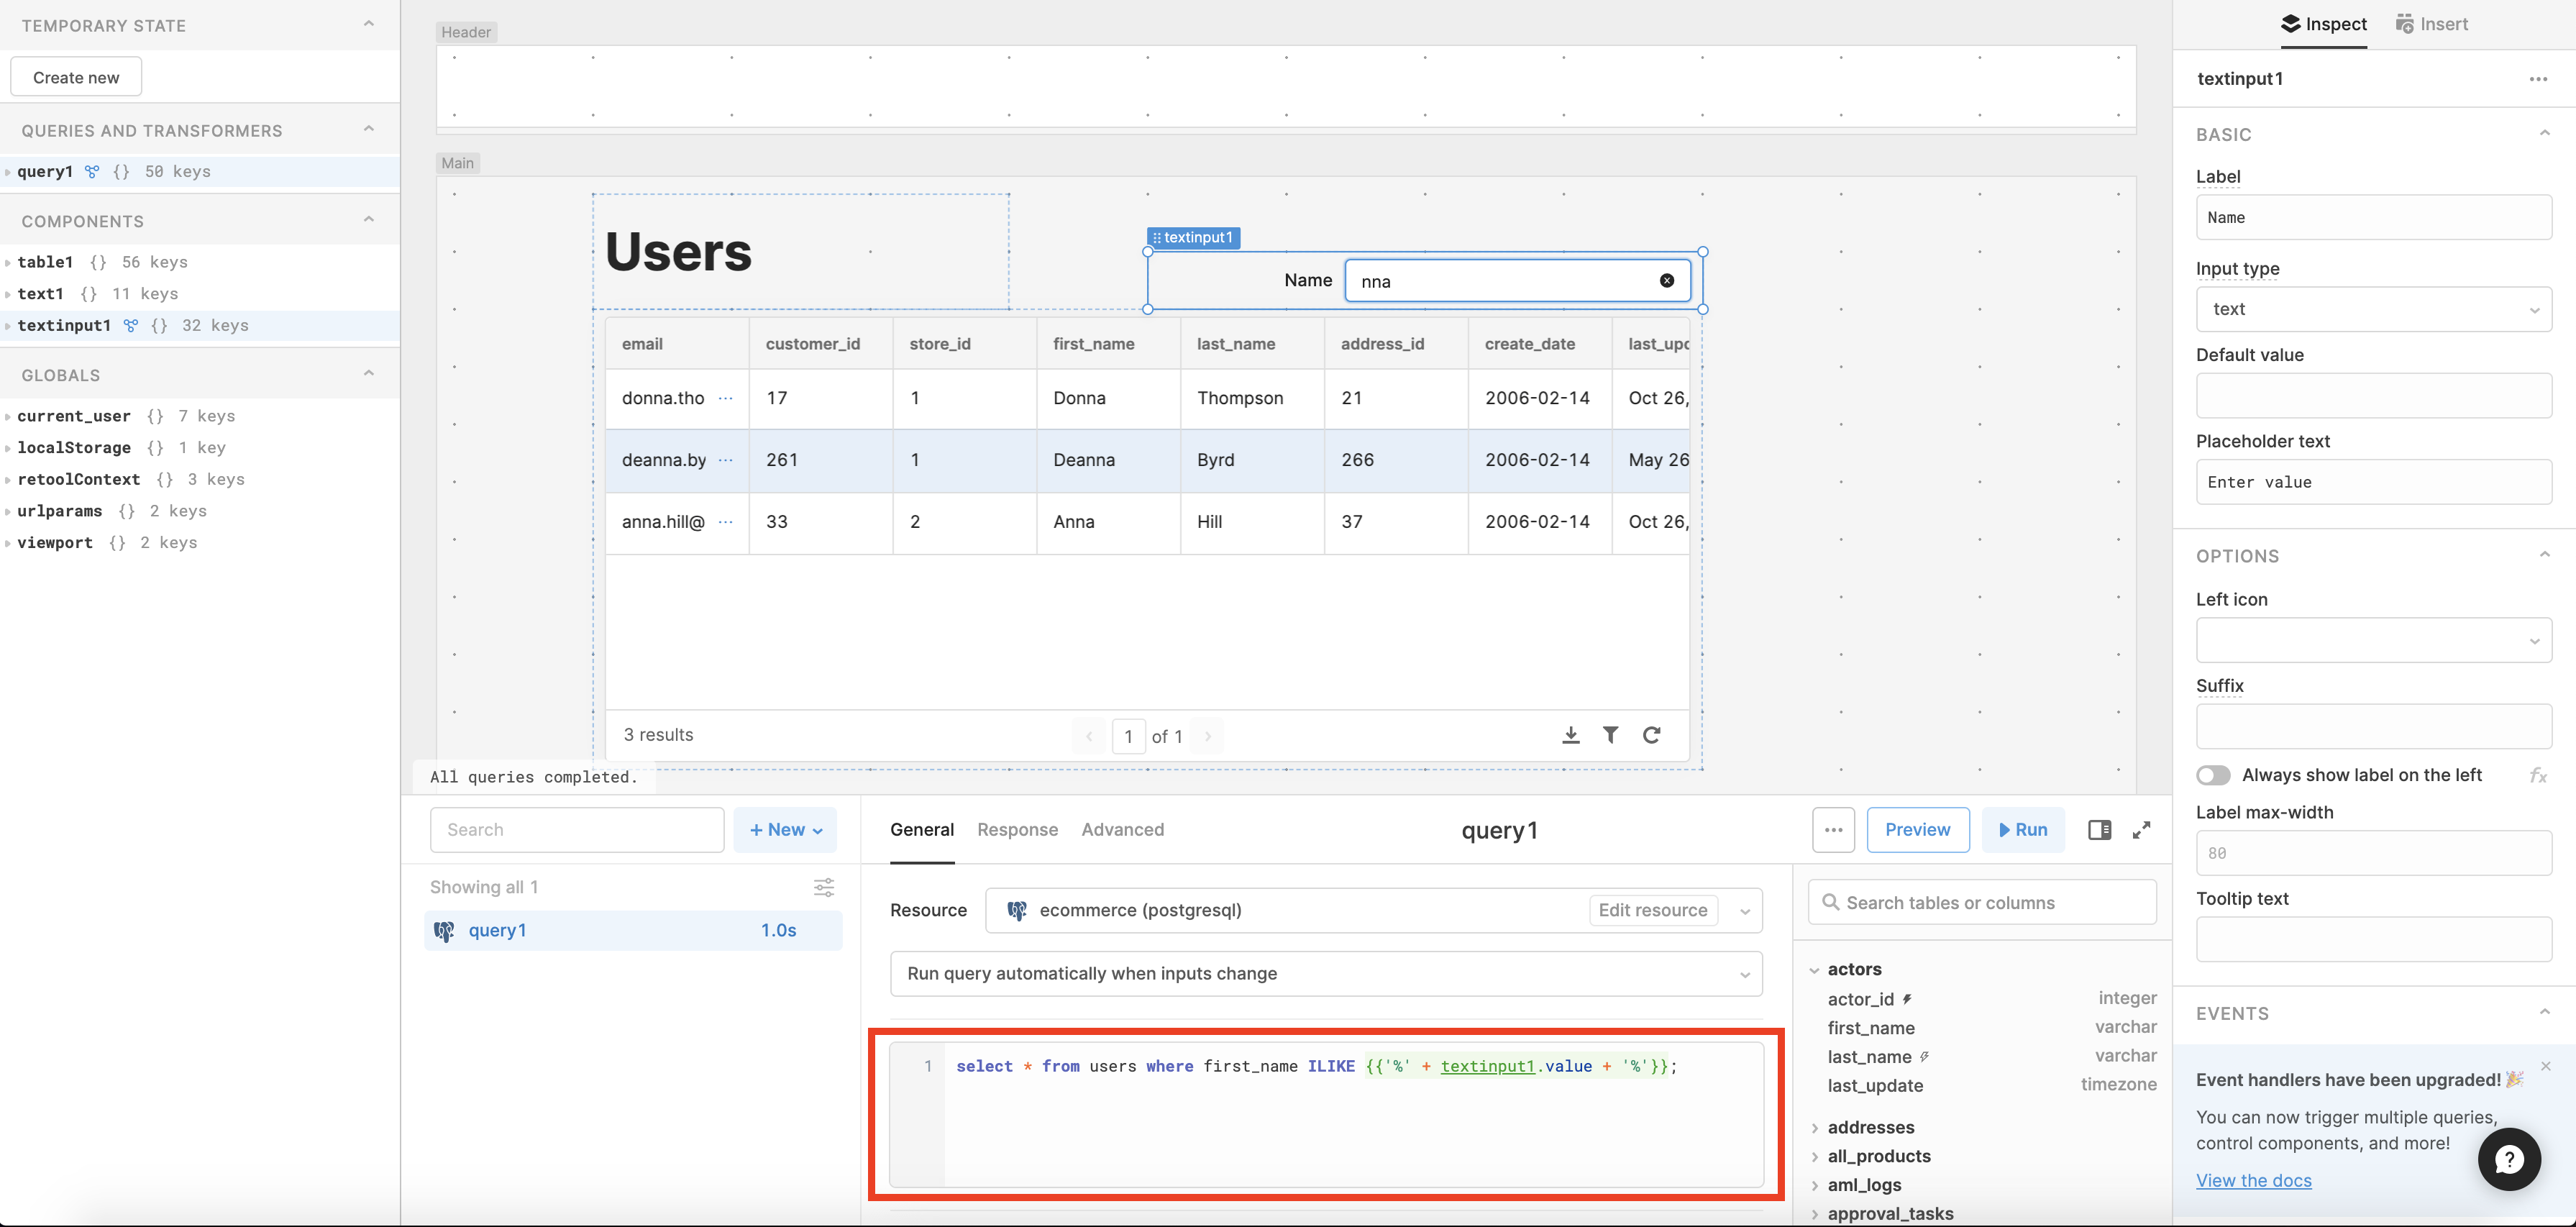Image resolution: width=2576 pixels, height=1227 pixels.
Task: Open the Left icon dropdown
Action: (x=2373, y=640)
